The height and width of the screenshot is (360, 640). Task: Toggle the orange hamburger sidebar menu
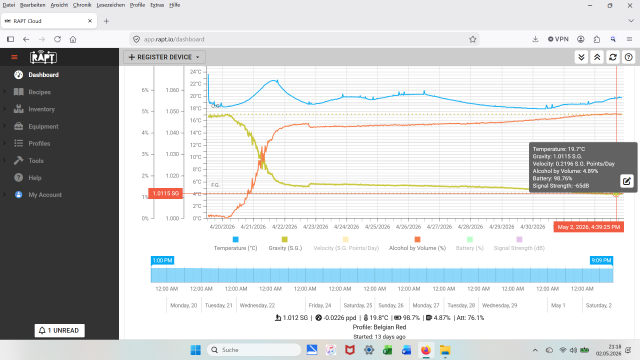pyautogui.click(x=14, y=57)
